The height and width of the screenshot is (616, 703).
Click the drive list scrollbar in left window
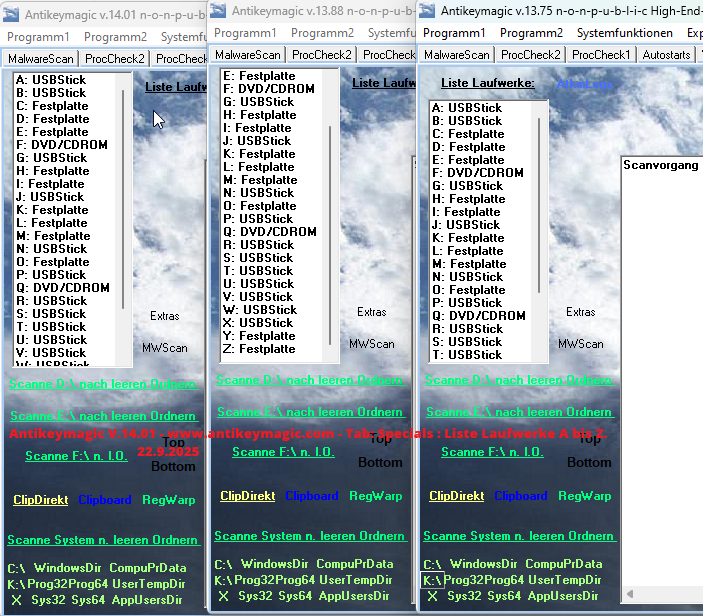124,200
